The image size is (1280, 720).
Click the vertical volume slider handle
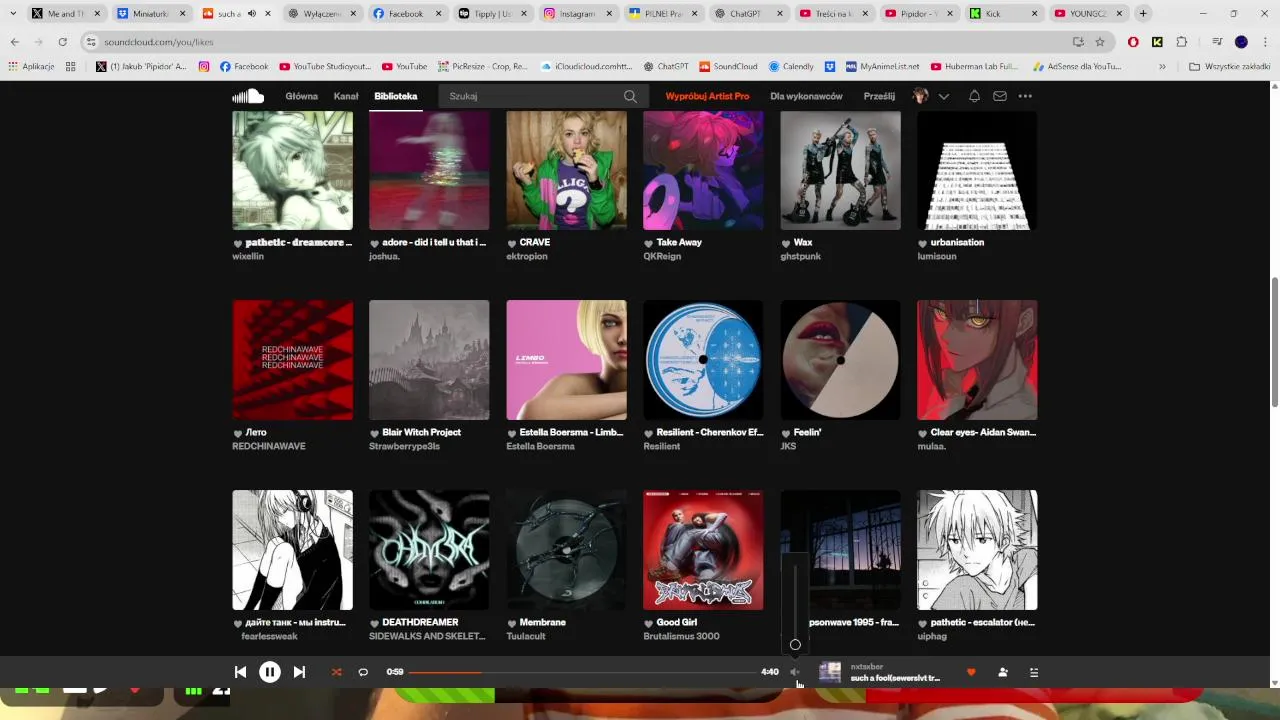click(x=795, y=645)
